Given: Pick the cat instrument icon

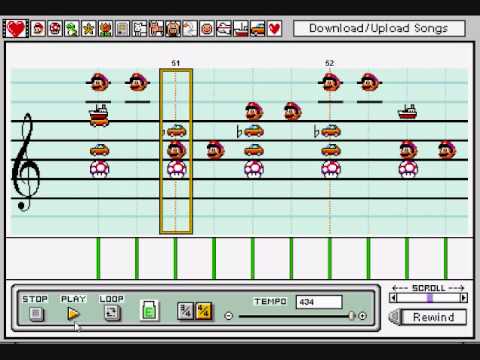Looking at the screenshot, I should (156, 29).
